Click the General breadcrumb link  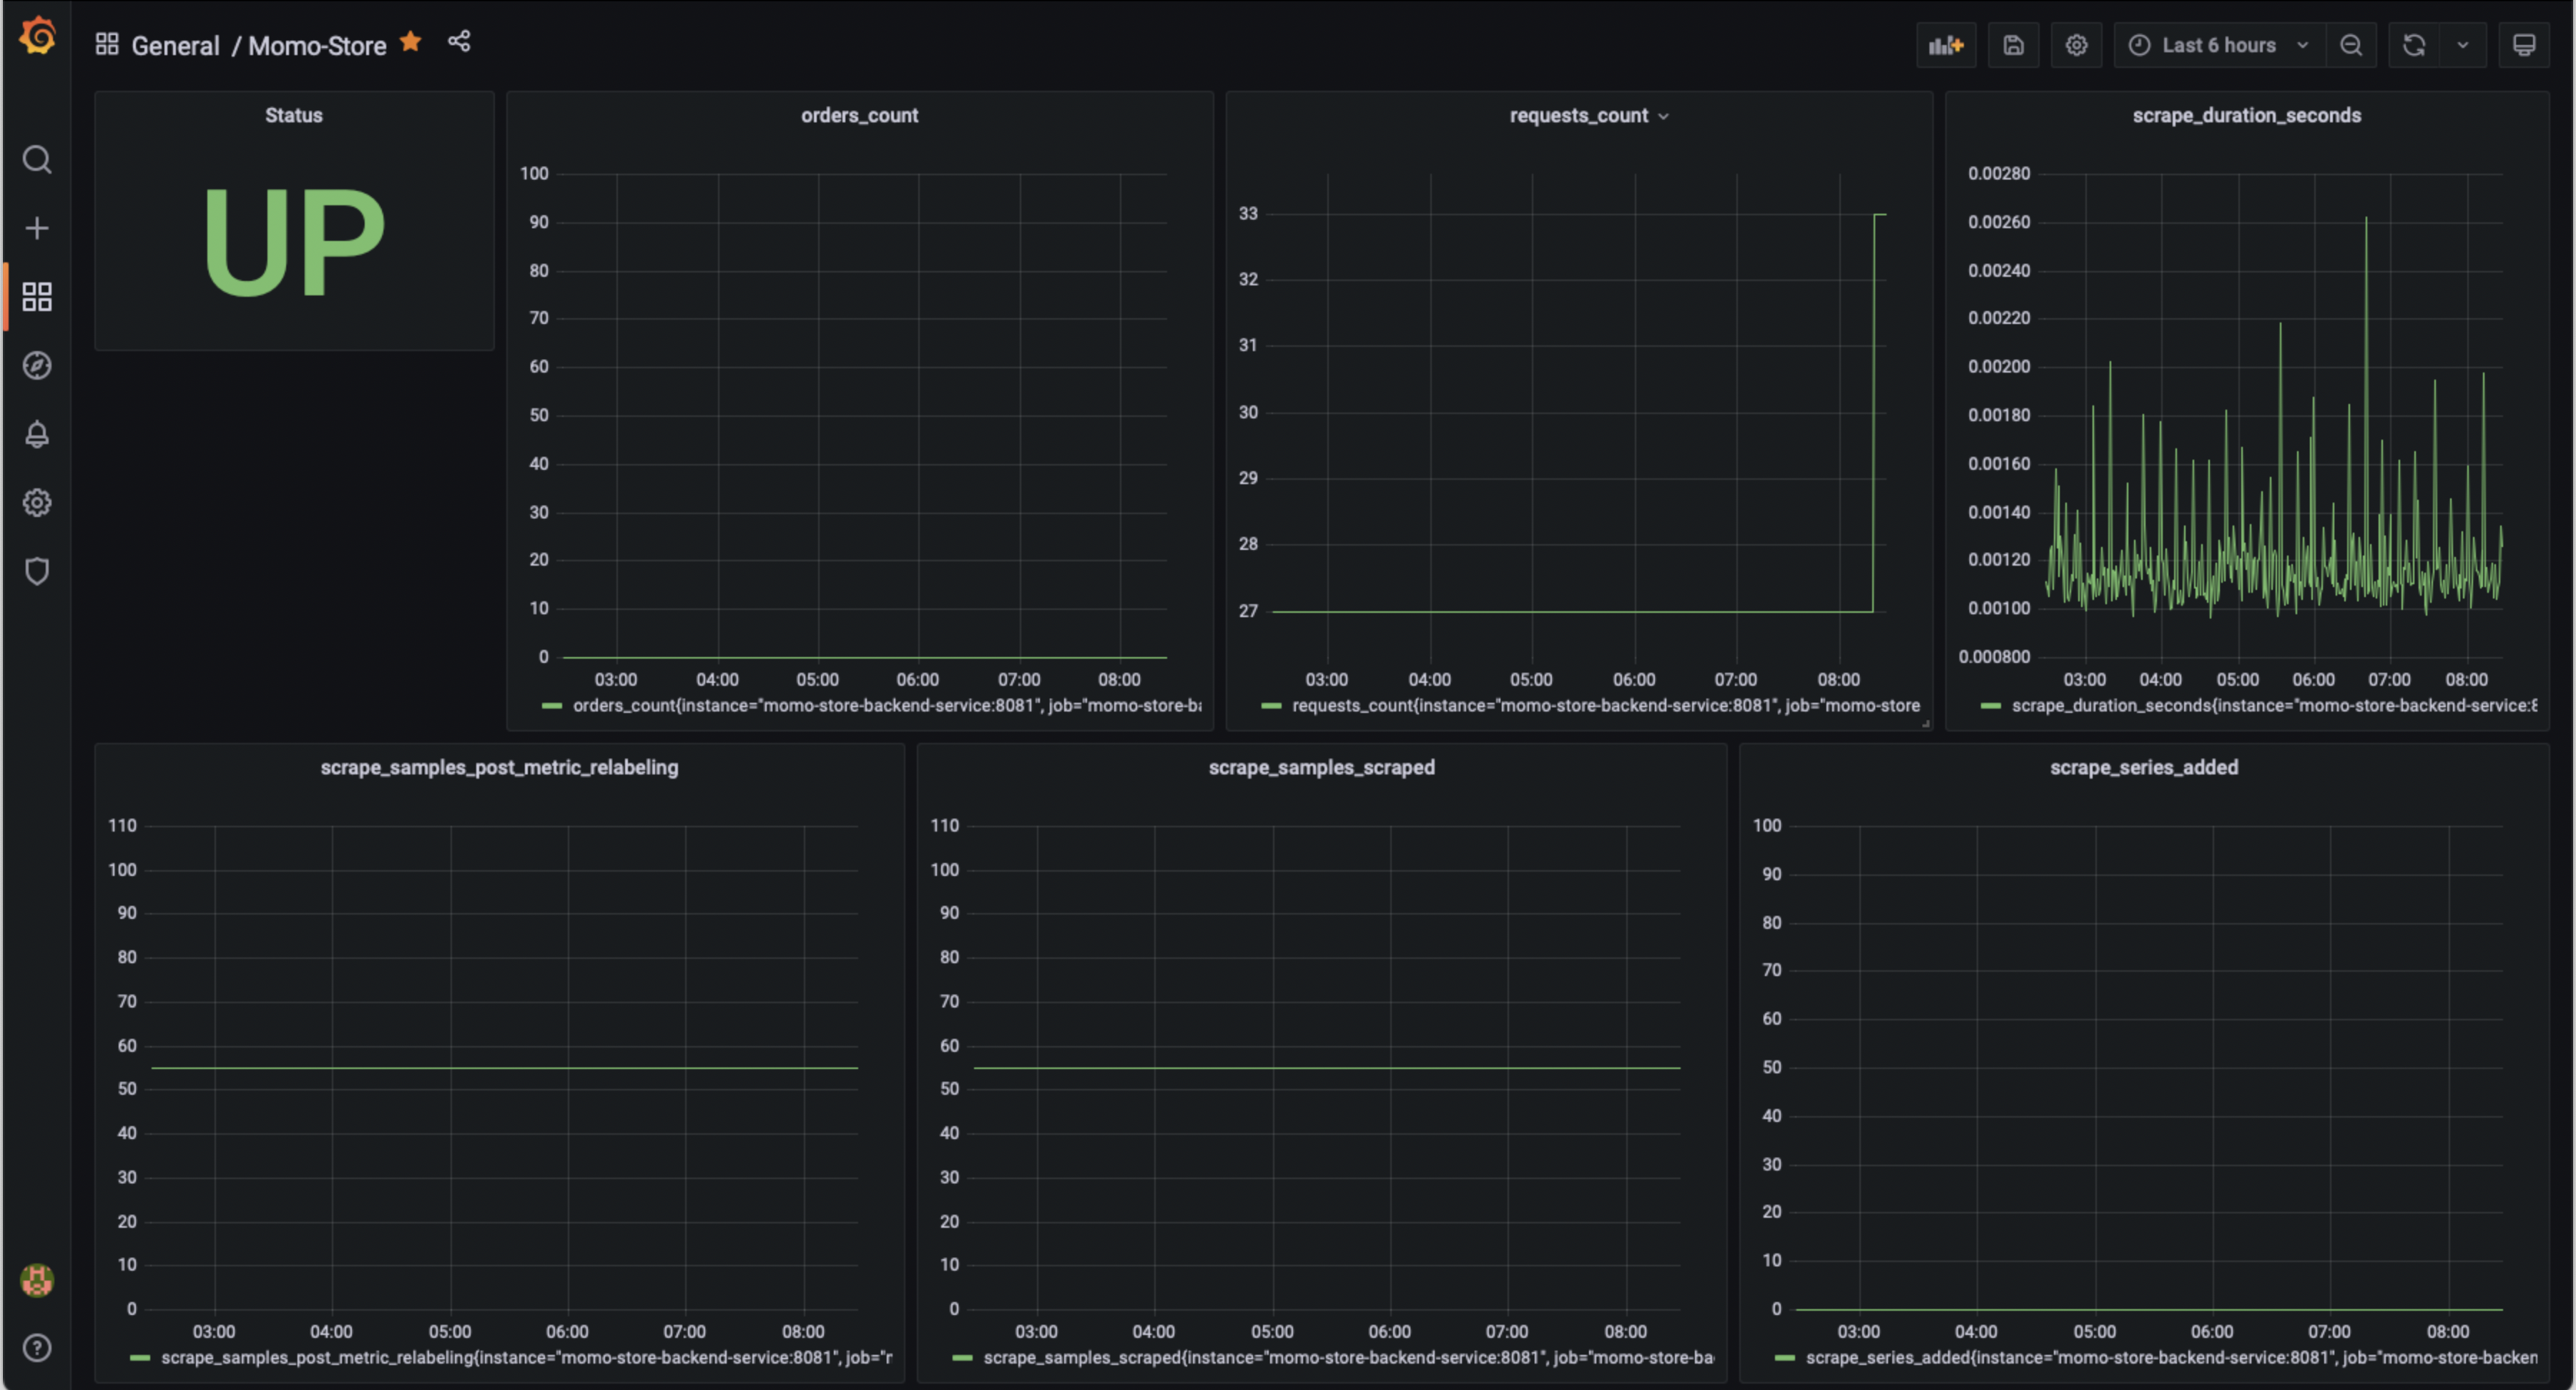(x=176, y=45)
